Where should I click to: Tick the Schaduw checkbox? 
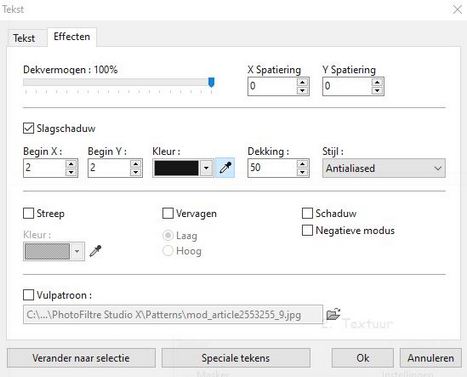point(307,213)
